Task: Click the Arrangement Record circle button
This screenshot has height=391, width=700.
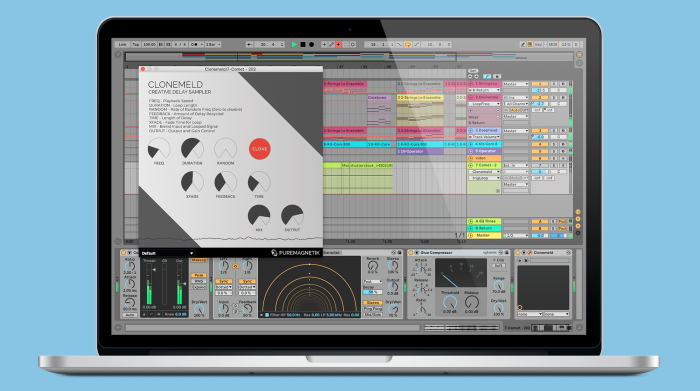Action: pos(312,45)
